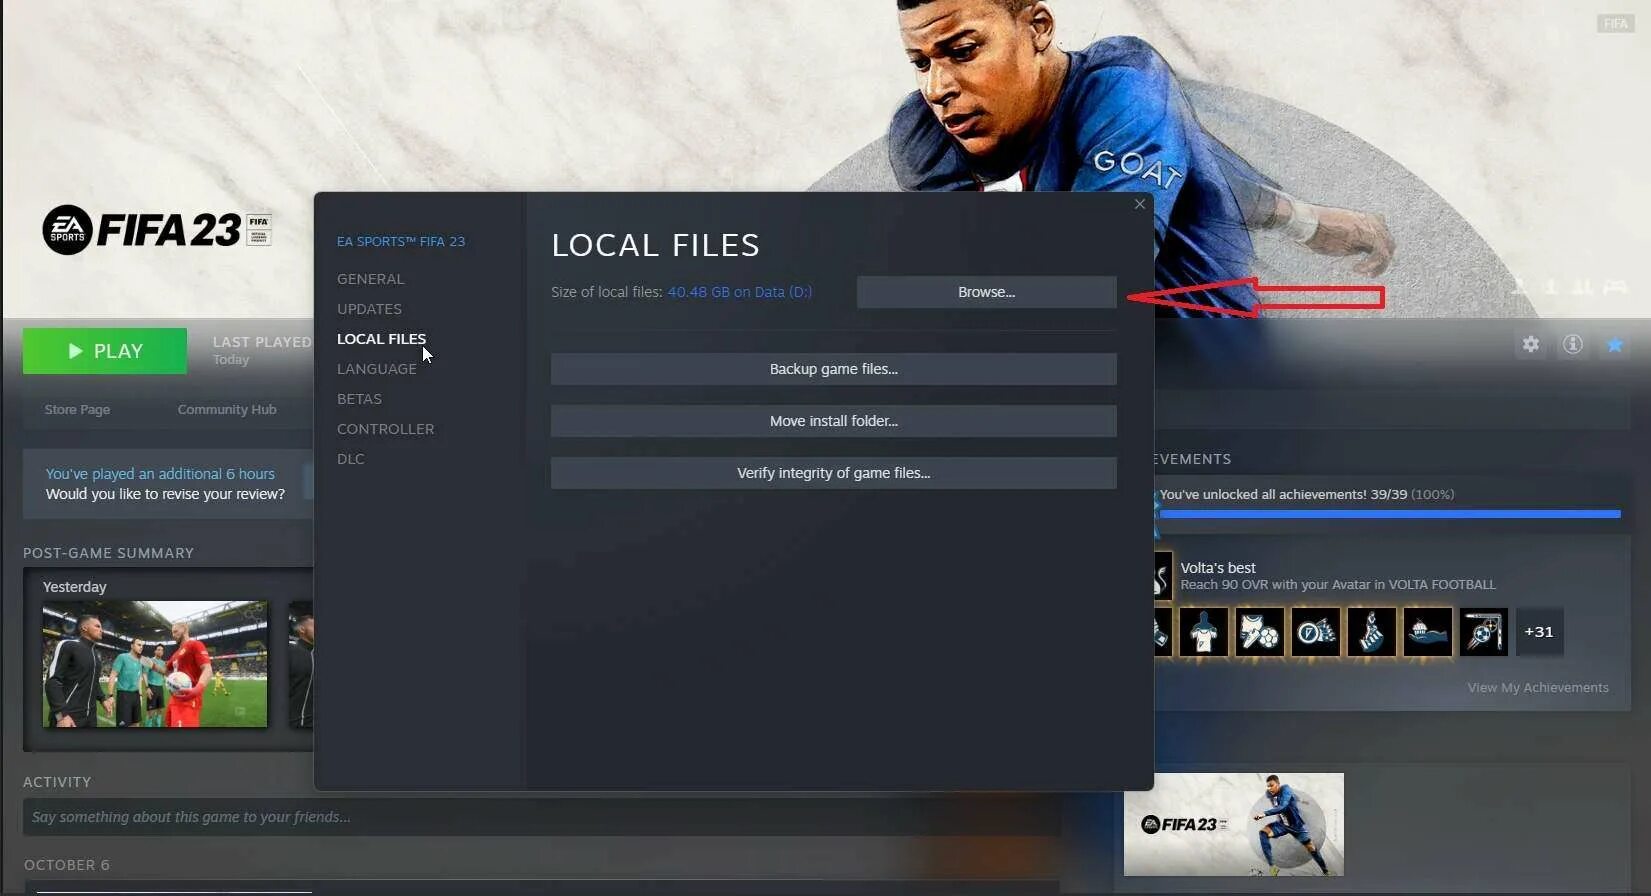Open the Community Hub link
This screenshot has width=1651, height=896.
coord(227,409)
